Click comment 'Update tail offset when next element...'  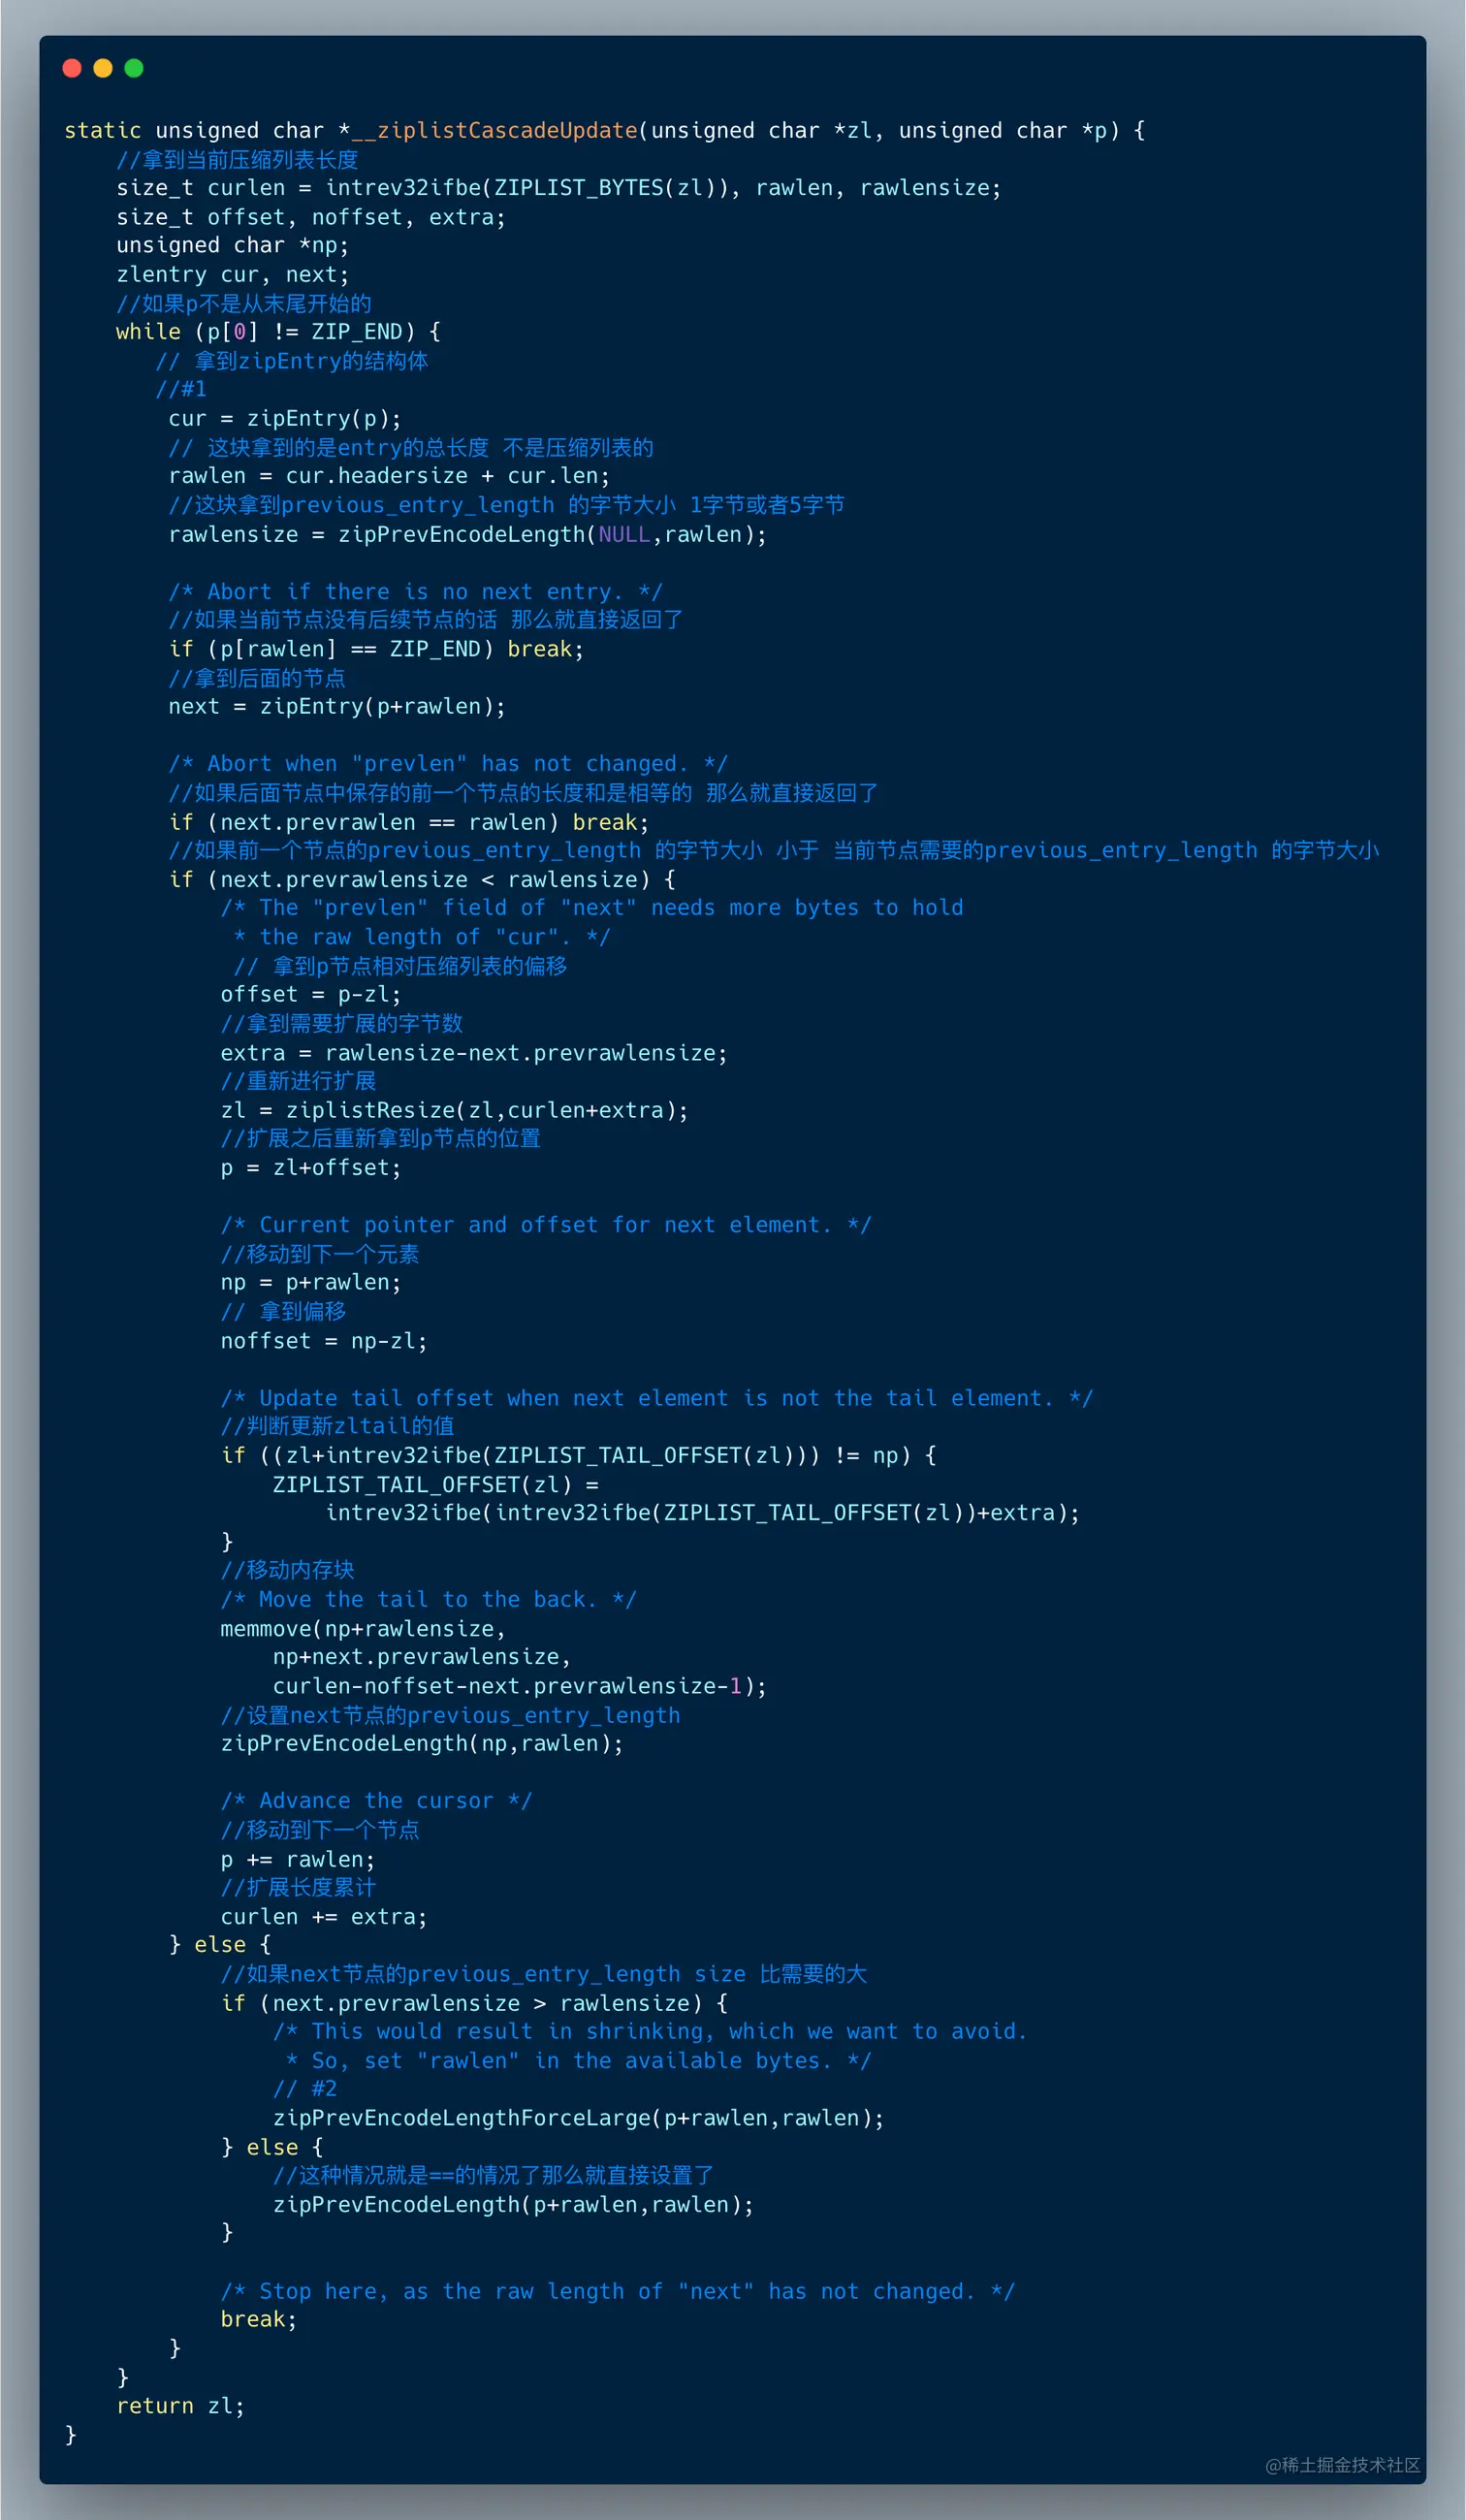tap(657, 1398)
